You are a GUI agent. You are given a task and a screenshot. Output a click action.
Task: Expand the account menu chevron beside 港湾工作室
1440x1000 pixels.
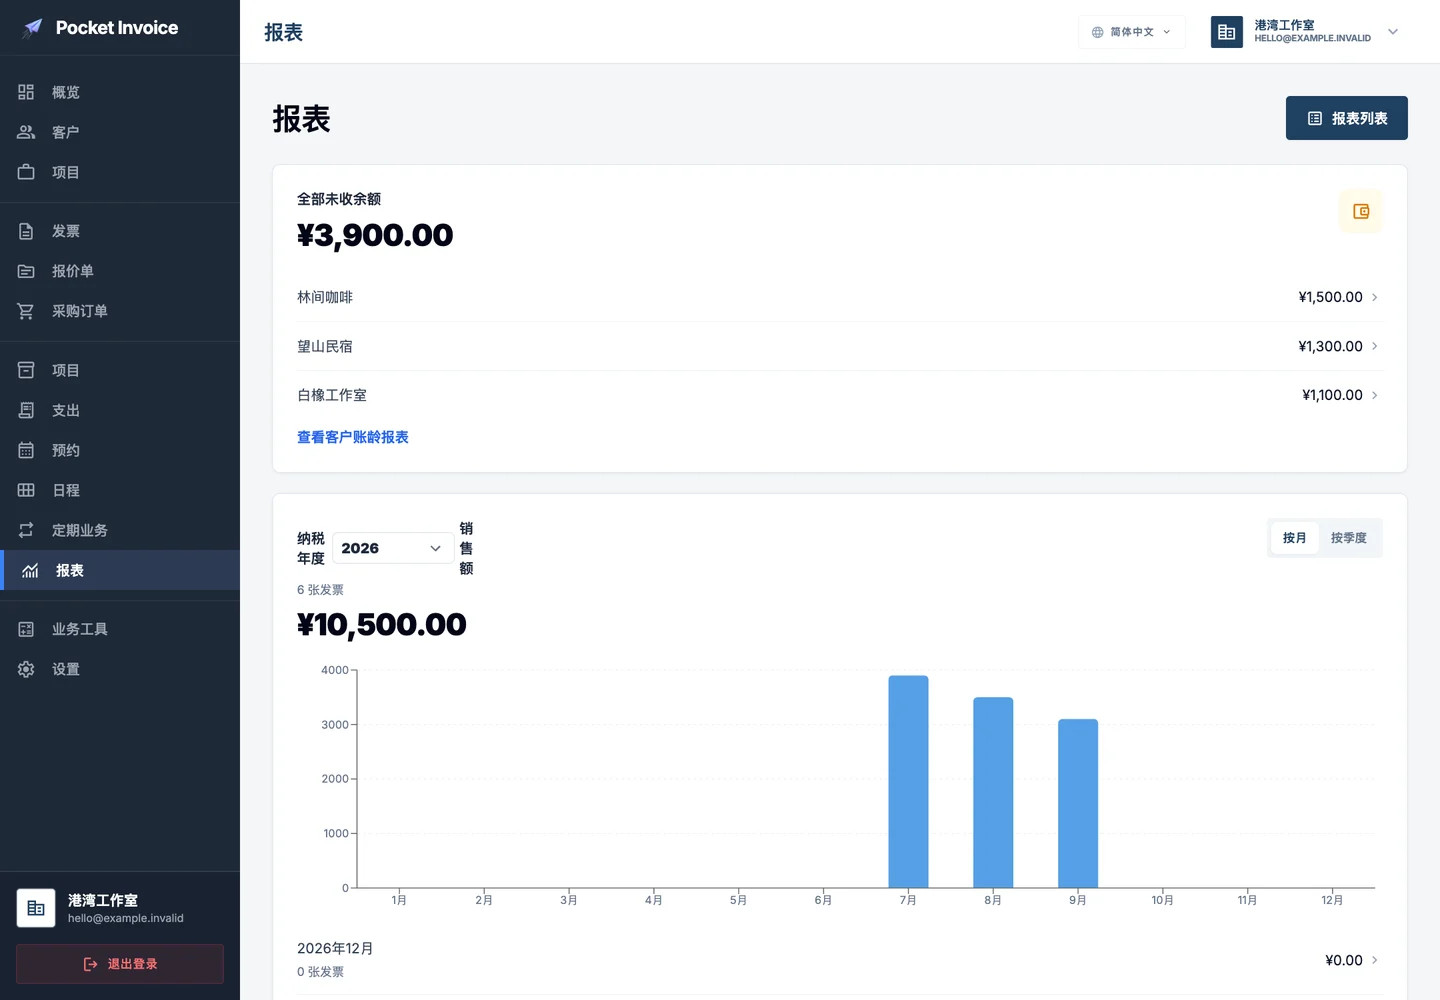pyautogui.click(x=1393, y=32)
